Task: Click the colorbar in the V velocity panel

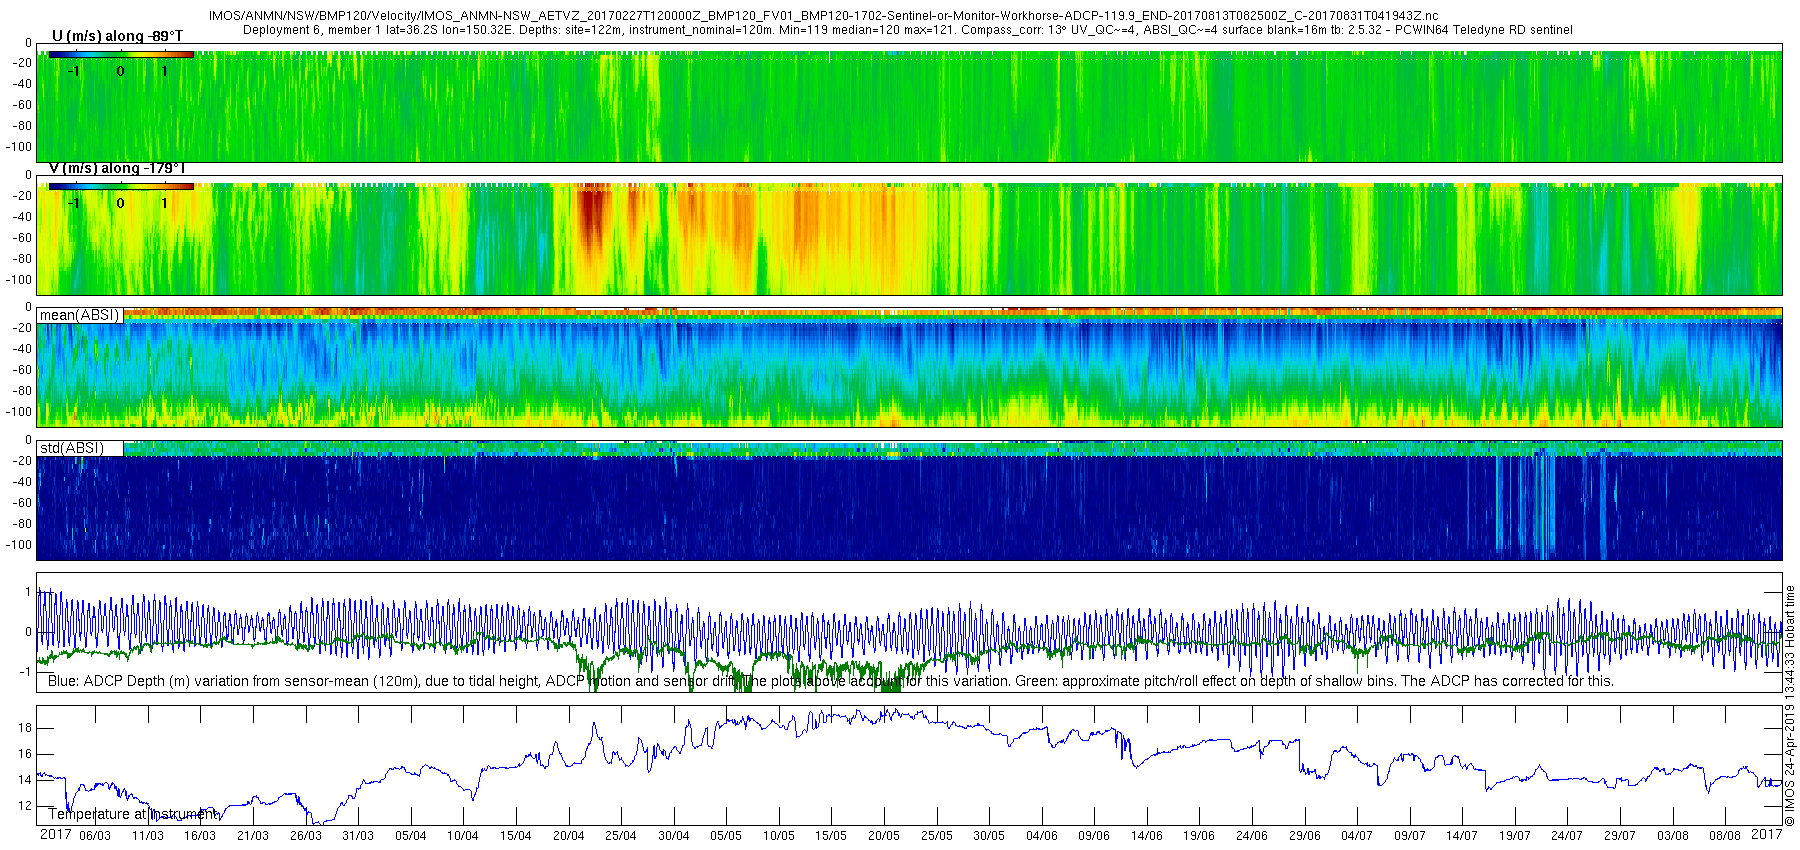Action: click(121, 186)
